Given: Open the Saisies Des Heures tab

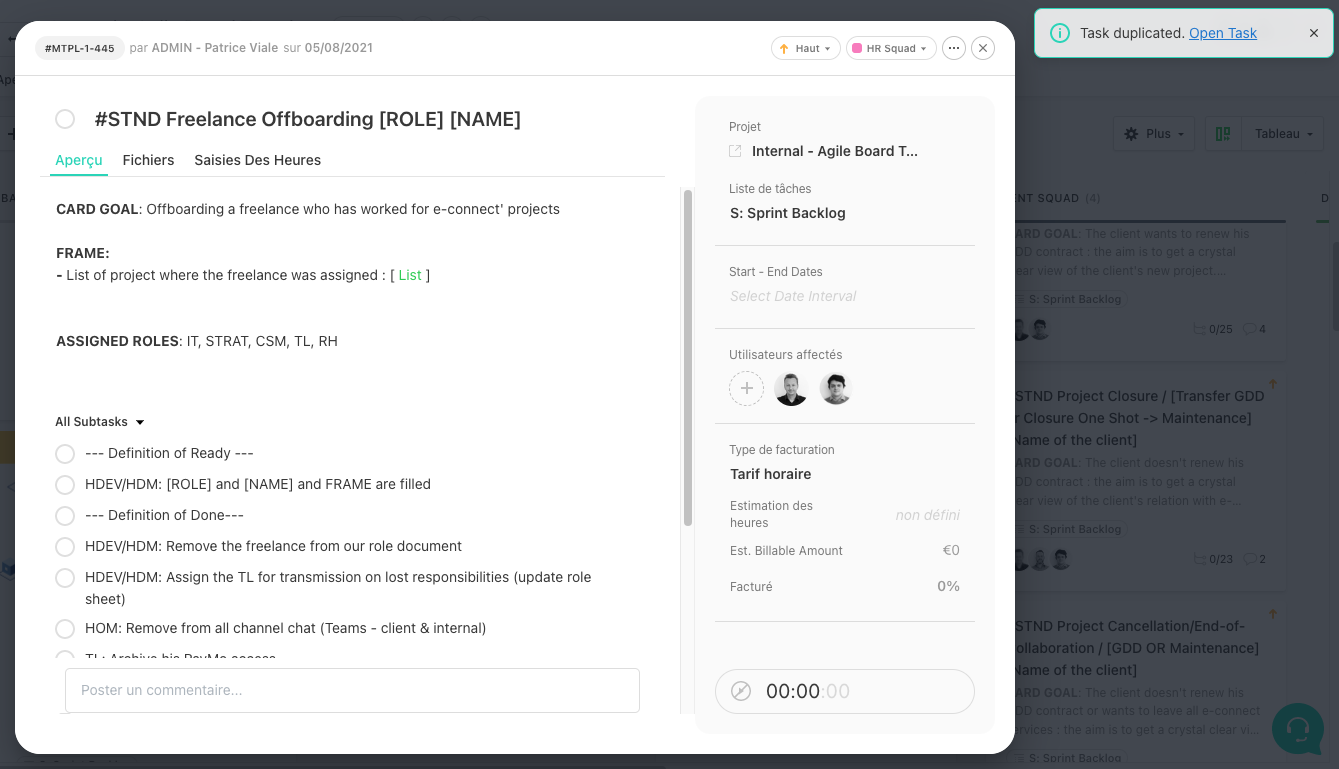Looking at the screenshot, I should [x=257, y=160].
